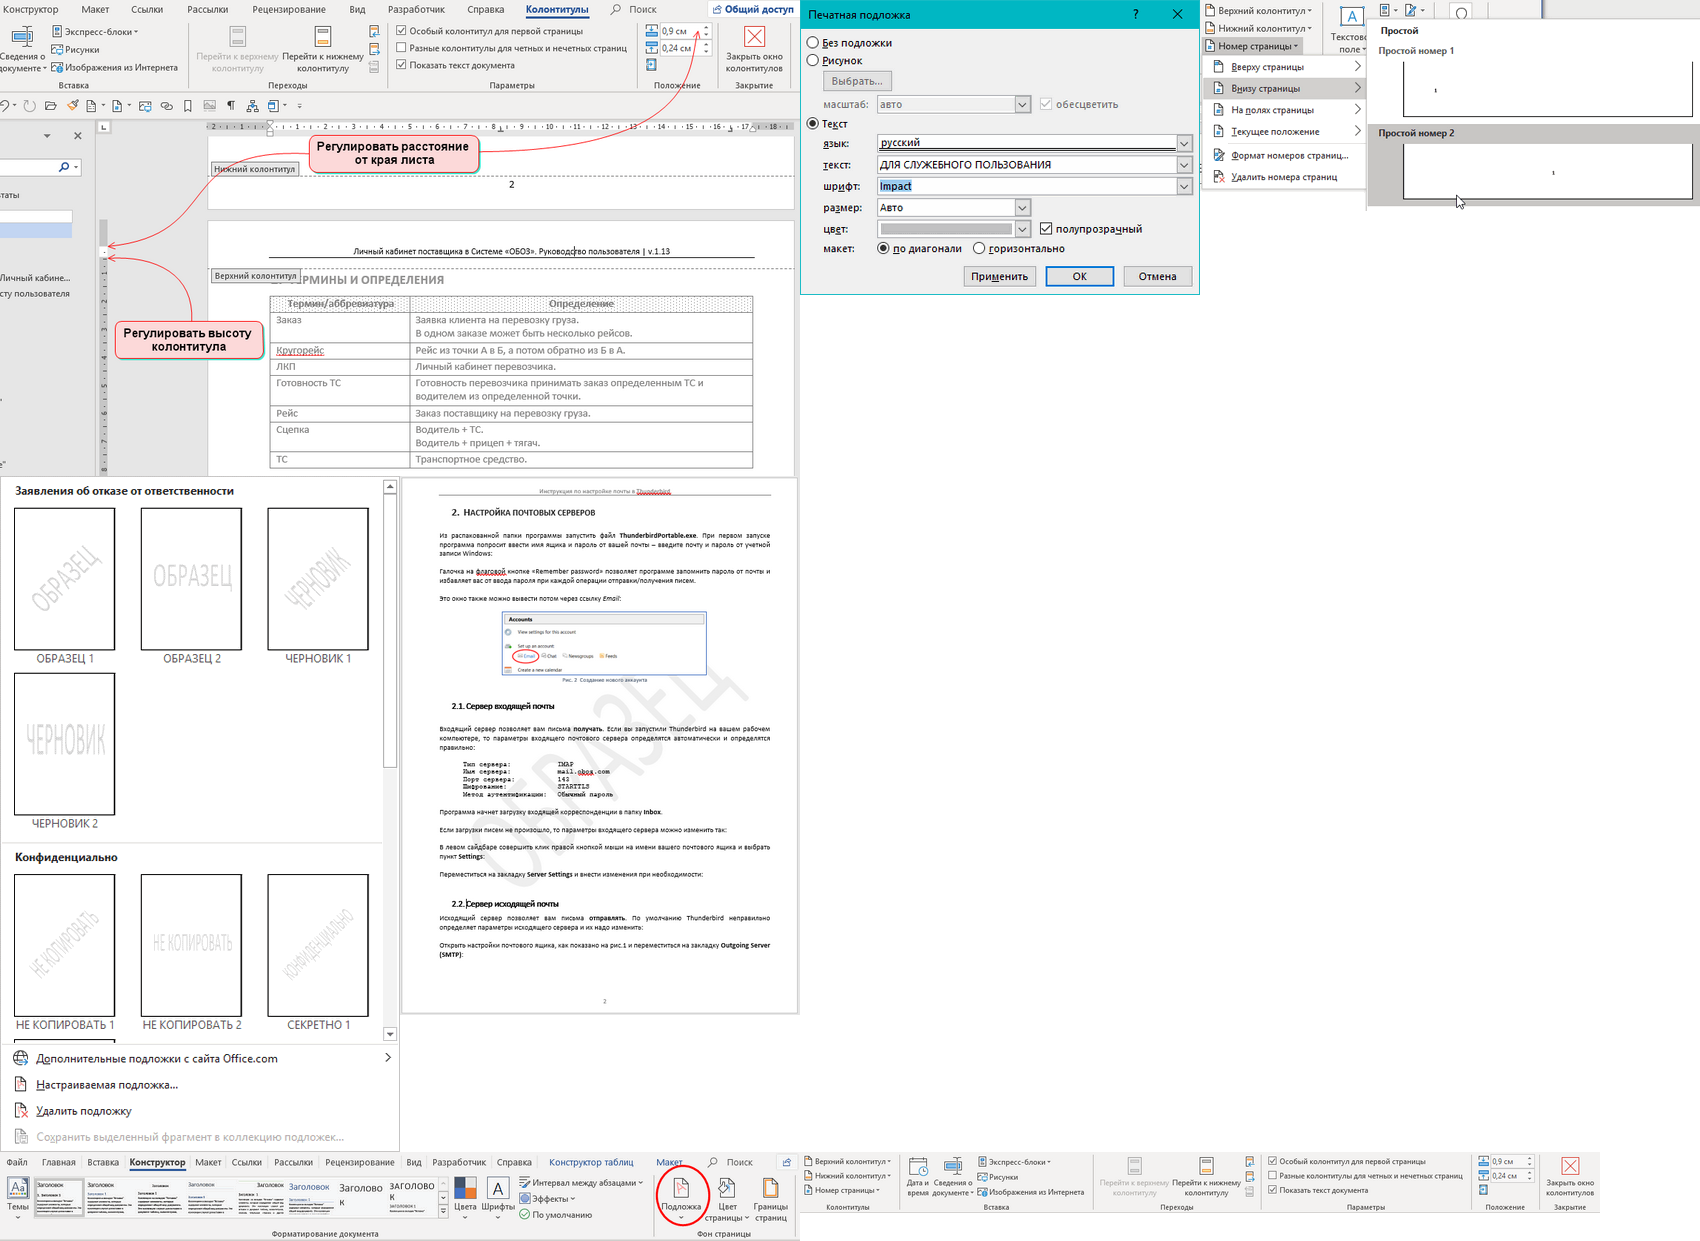Screen dimensions: 1700x1241
Task: Open the Шрифты theme fonts gallery
Action: [x=498, y=1194]
